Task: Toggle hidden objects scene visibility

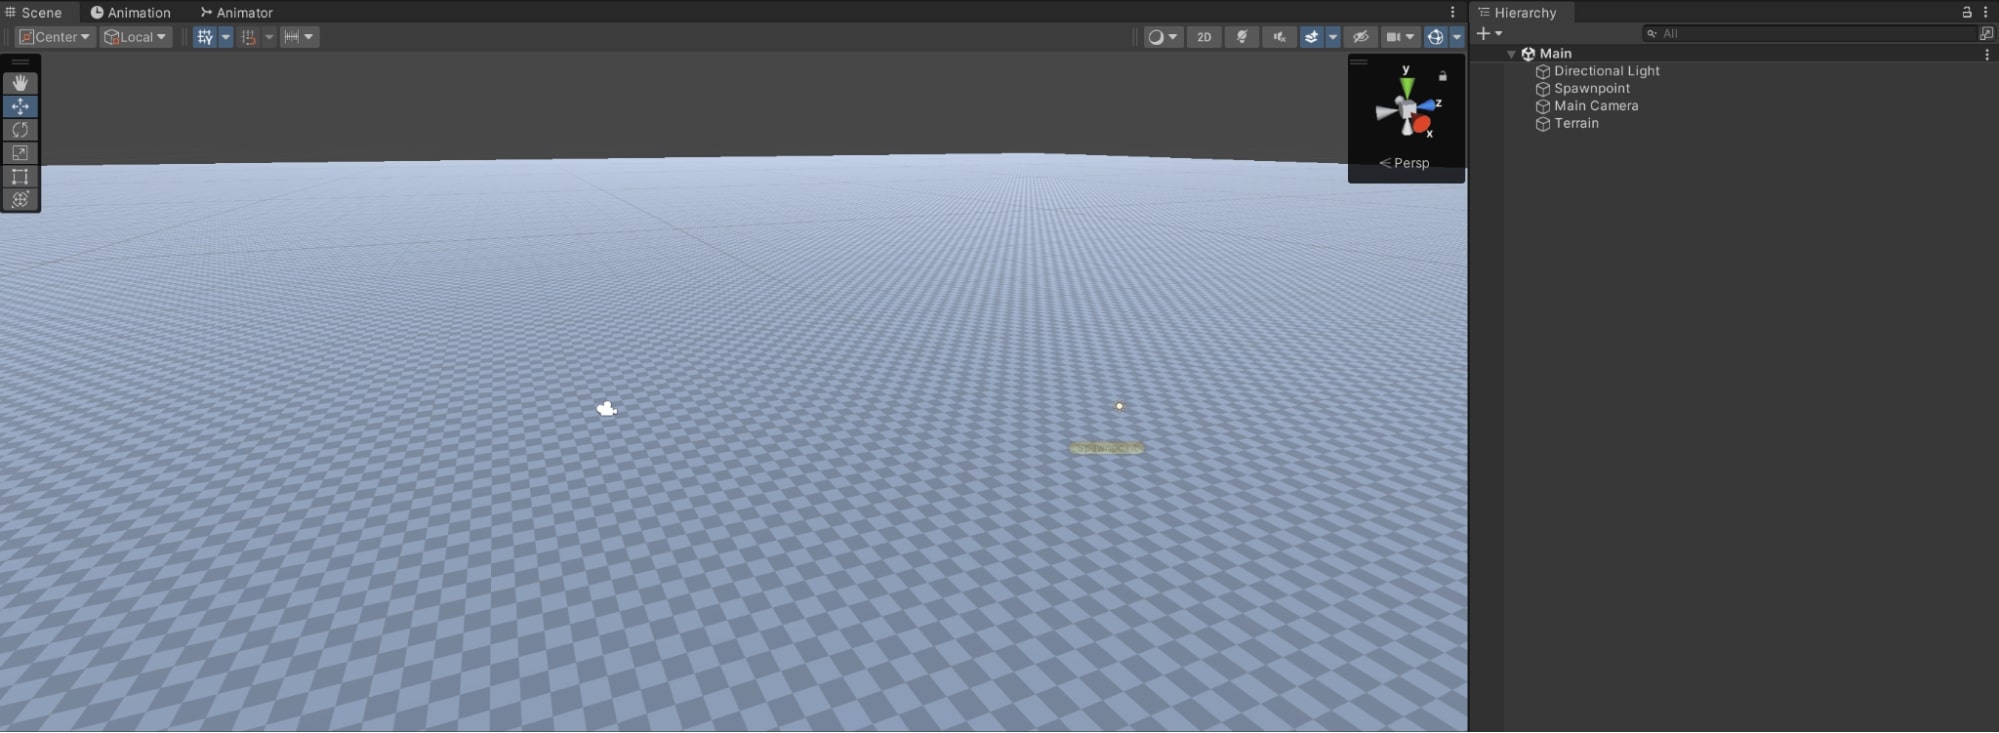Action: click(x=1360, y=37)
